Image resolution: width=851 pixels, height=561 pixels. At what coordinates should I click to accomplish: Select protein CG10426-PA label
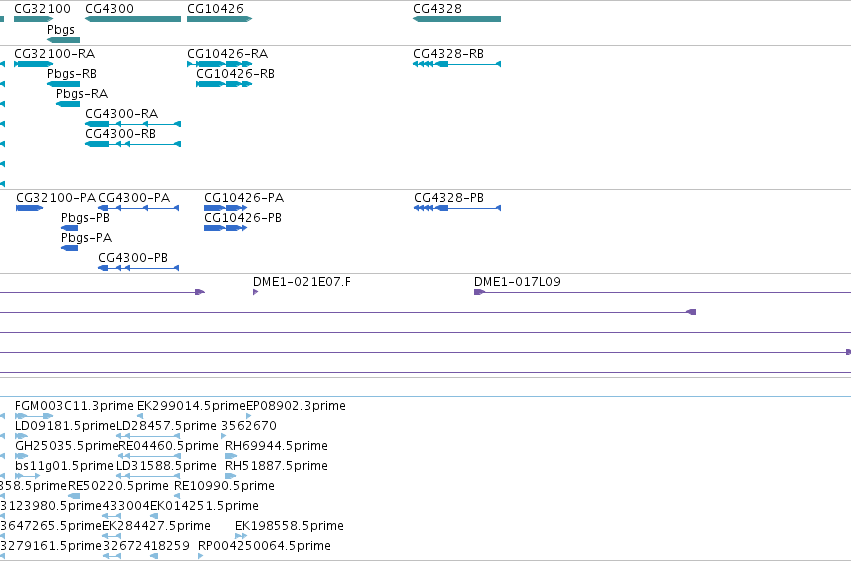pyautogui.click(x=244, y=198)
